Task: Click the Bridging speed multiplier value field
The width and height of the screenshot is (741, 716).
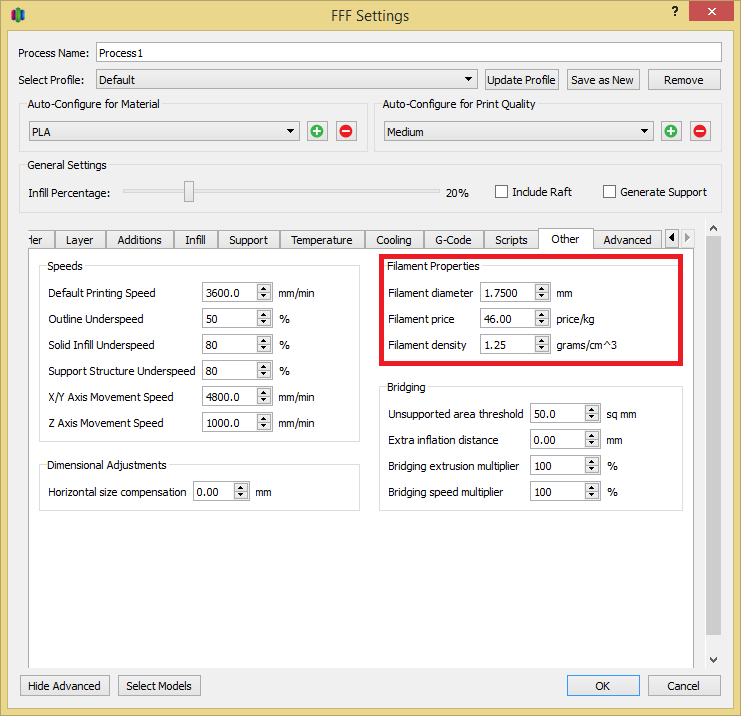Action: click(x=558, y=492)
